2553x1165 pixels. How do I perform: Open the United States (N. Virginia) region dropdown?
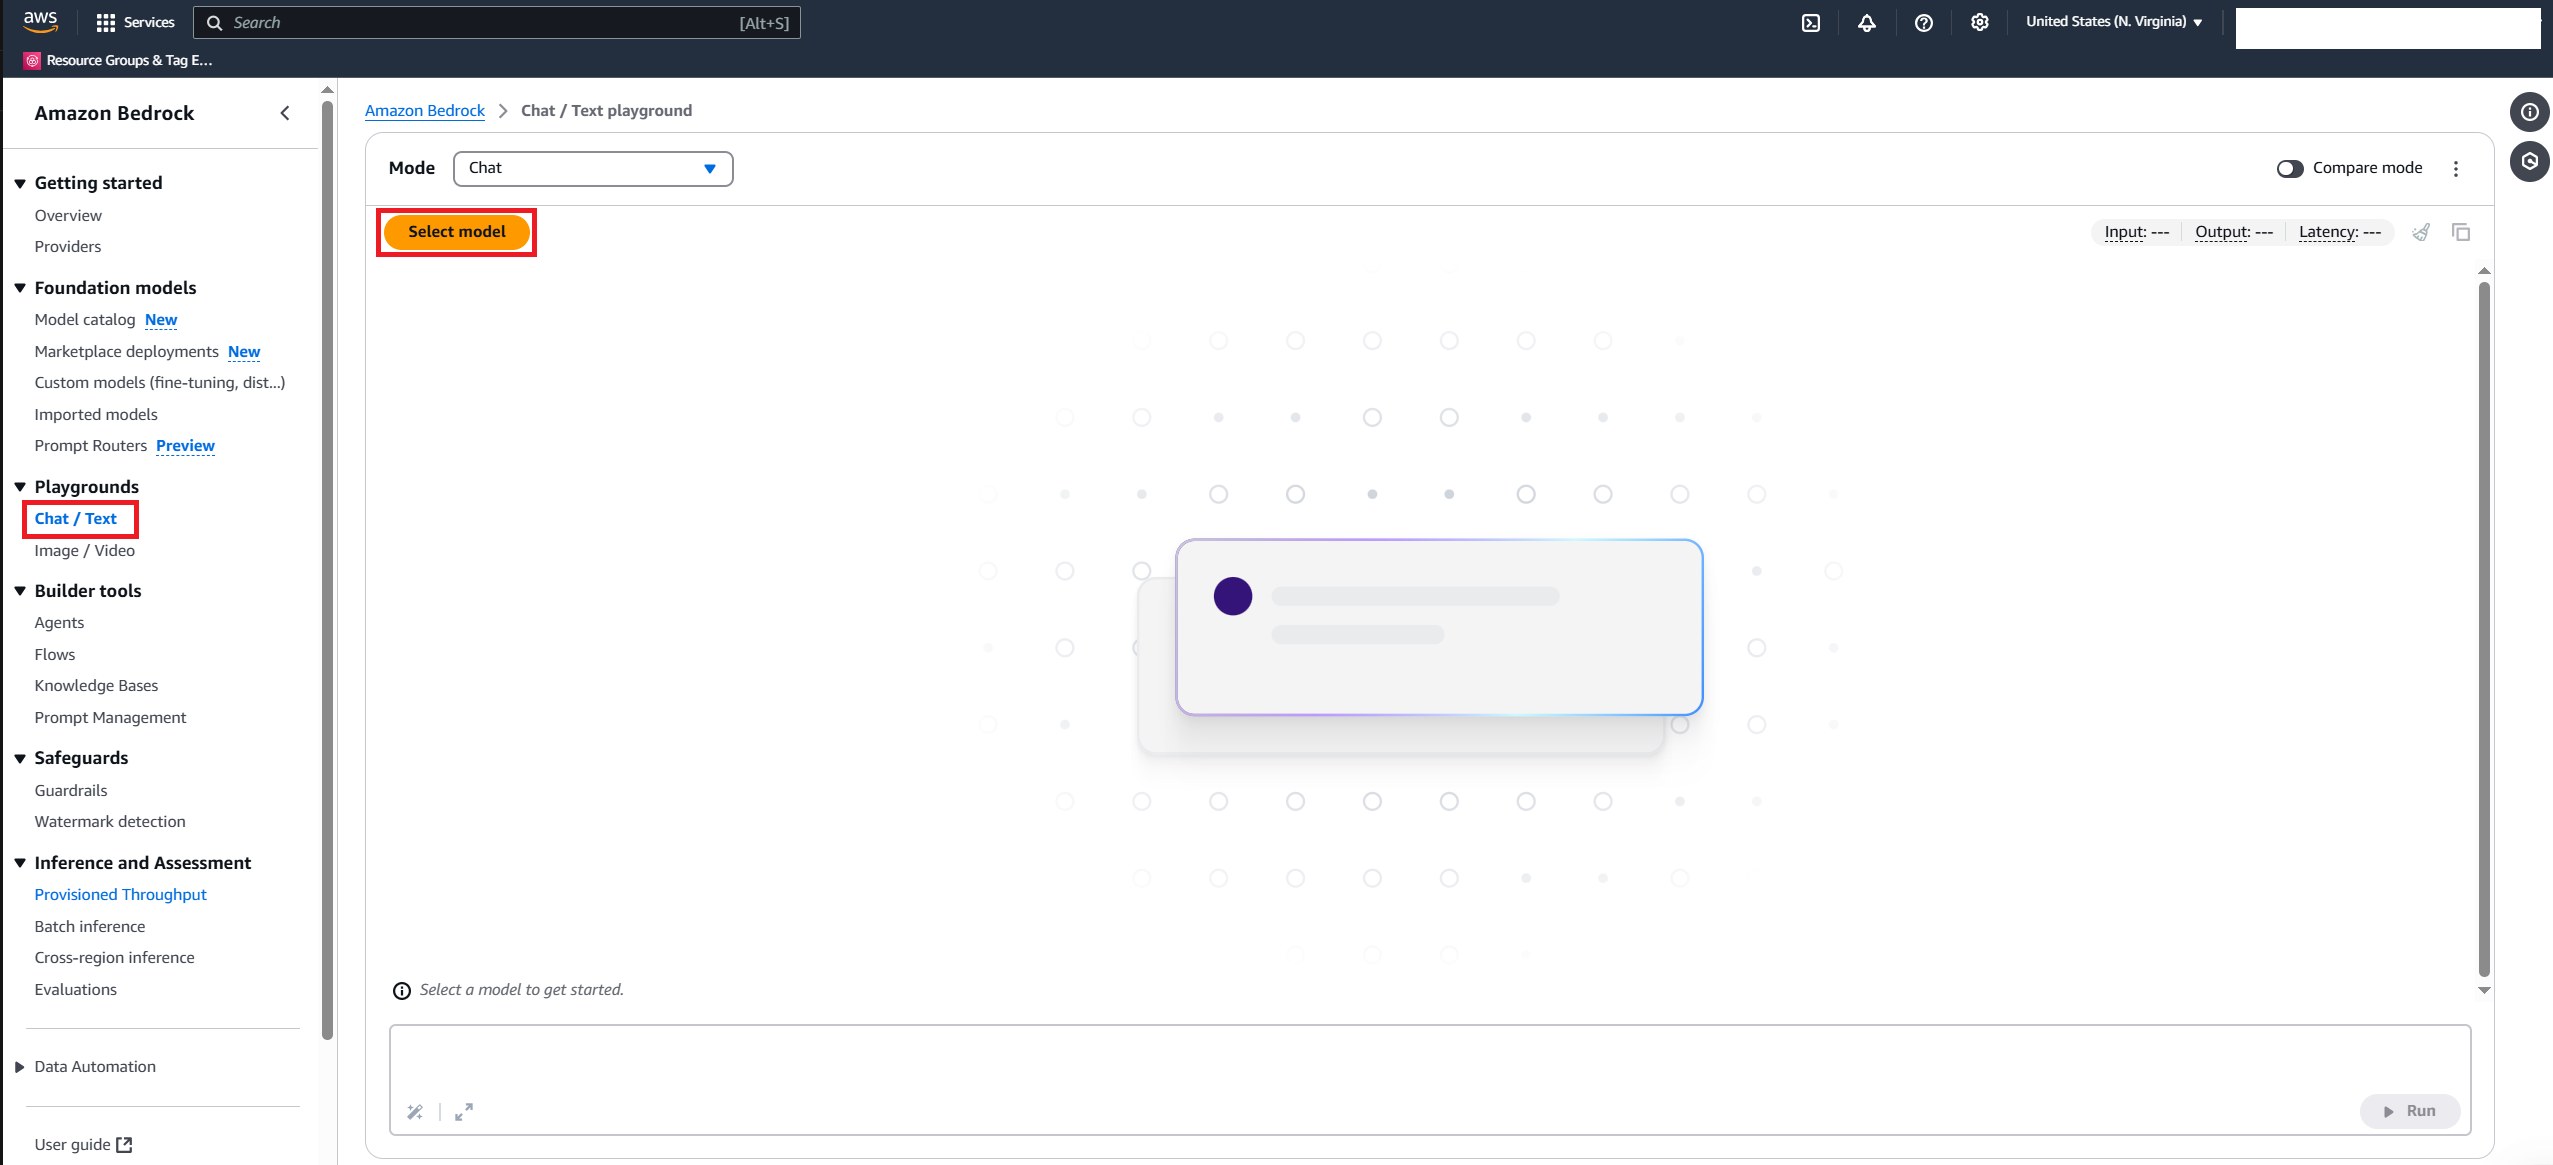(2114, 22)
